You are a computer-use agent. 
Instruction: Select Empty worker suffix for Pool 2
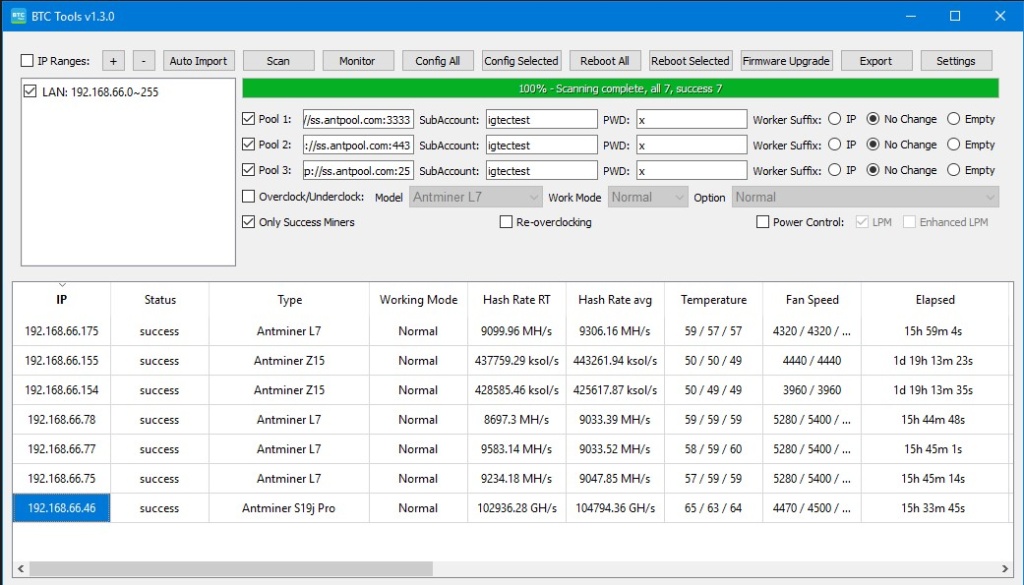pos(953,144)
